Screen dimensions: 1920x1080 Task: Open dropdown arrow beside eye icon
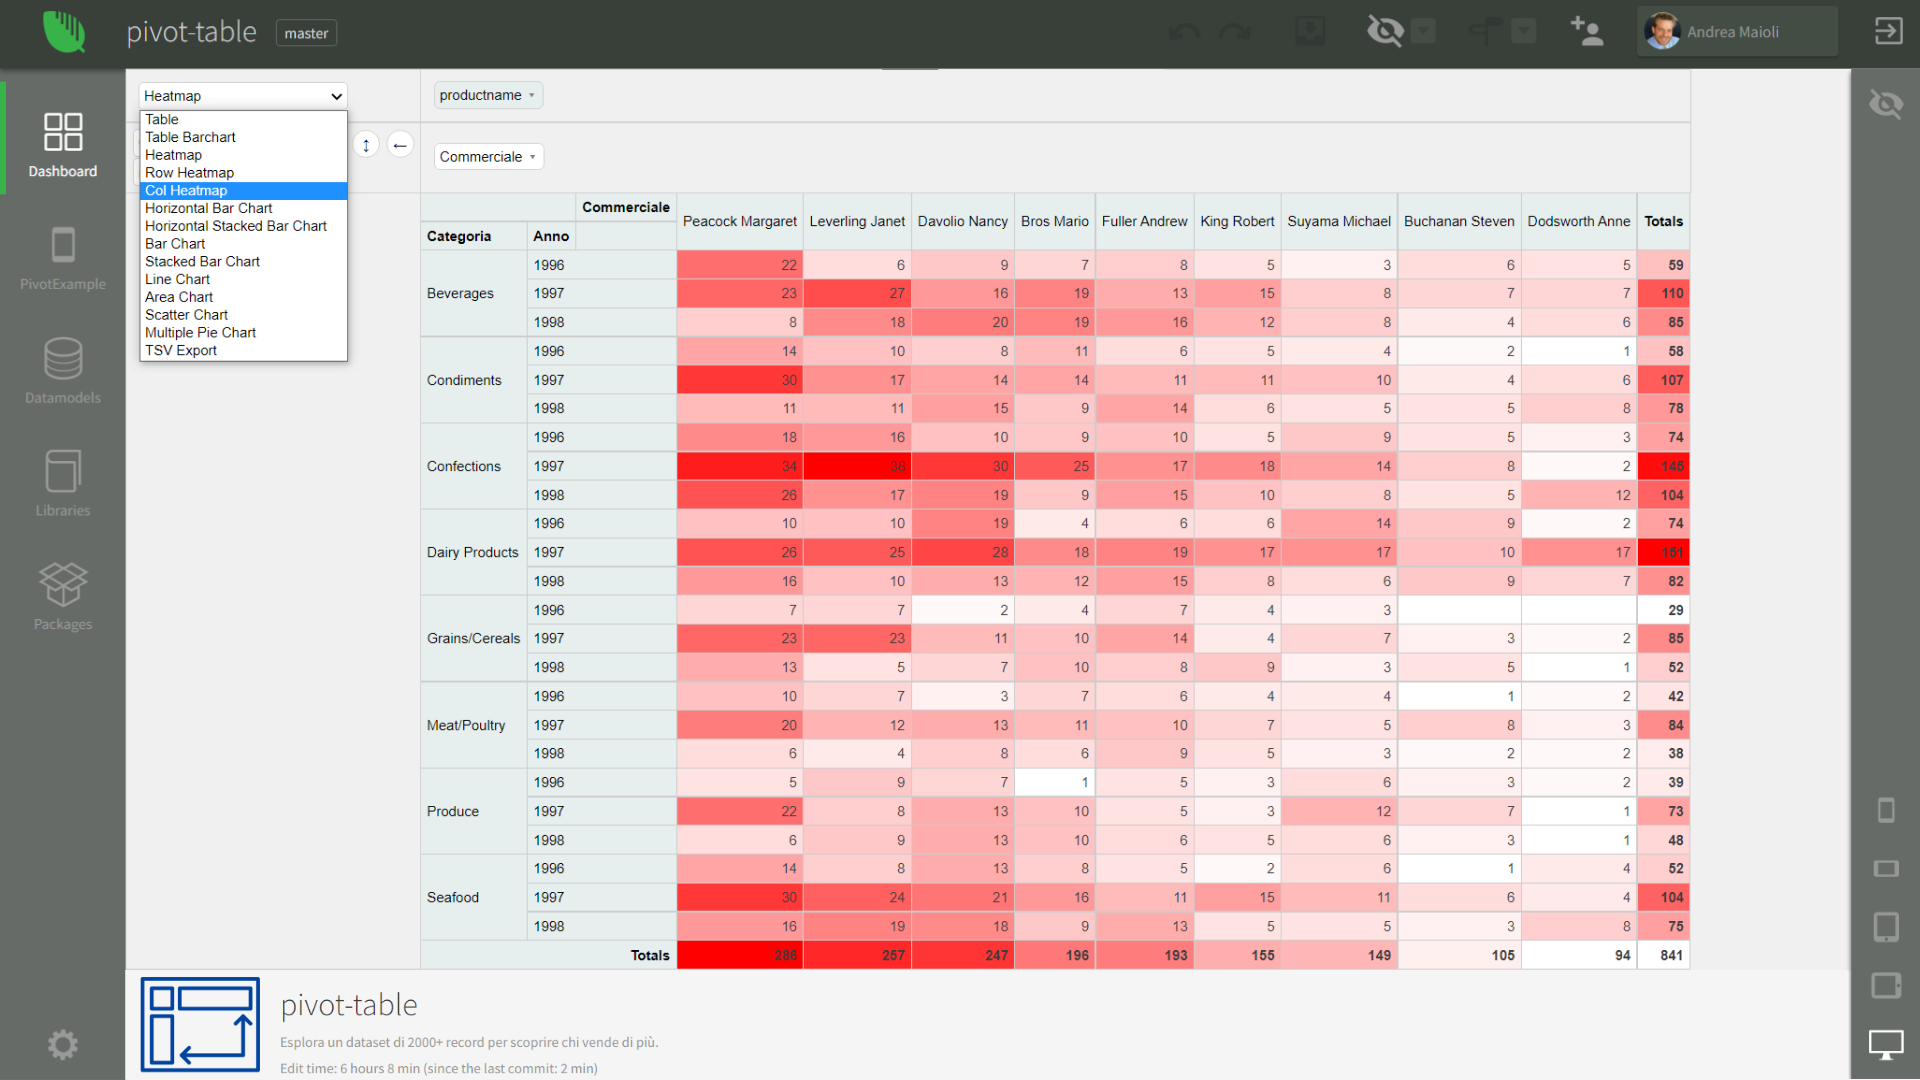click(x=1424, y=32)
